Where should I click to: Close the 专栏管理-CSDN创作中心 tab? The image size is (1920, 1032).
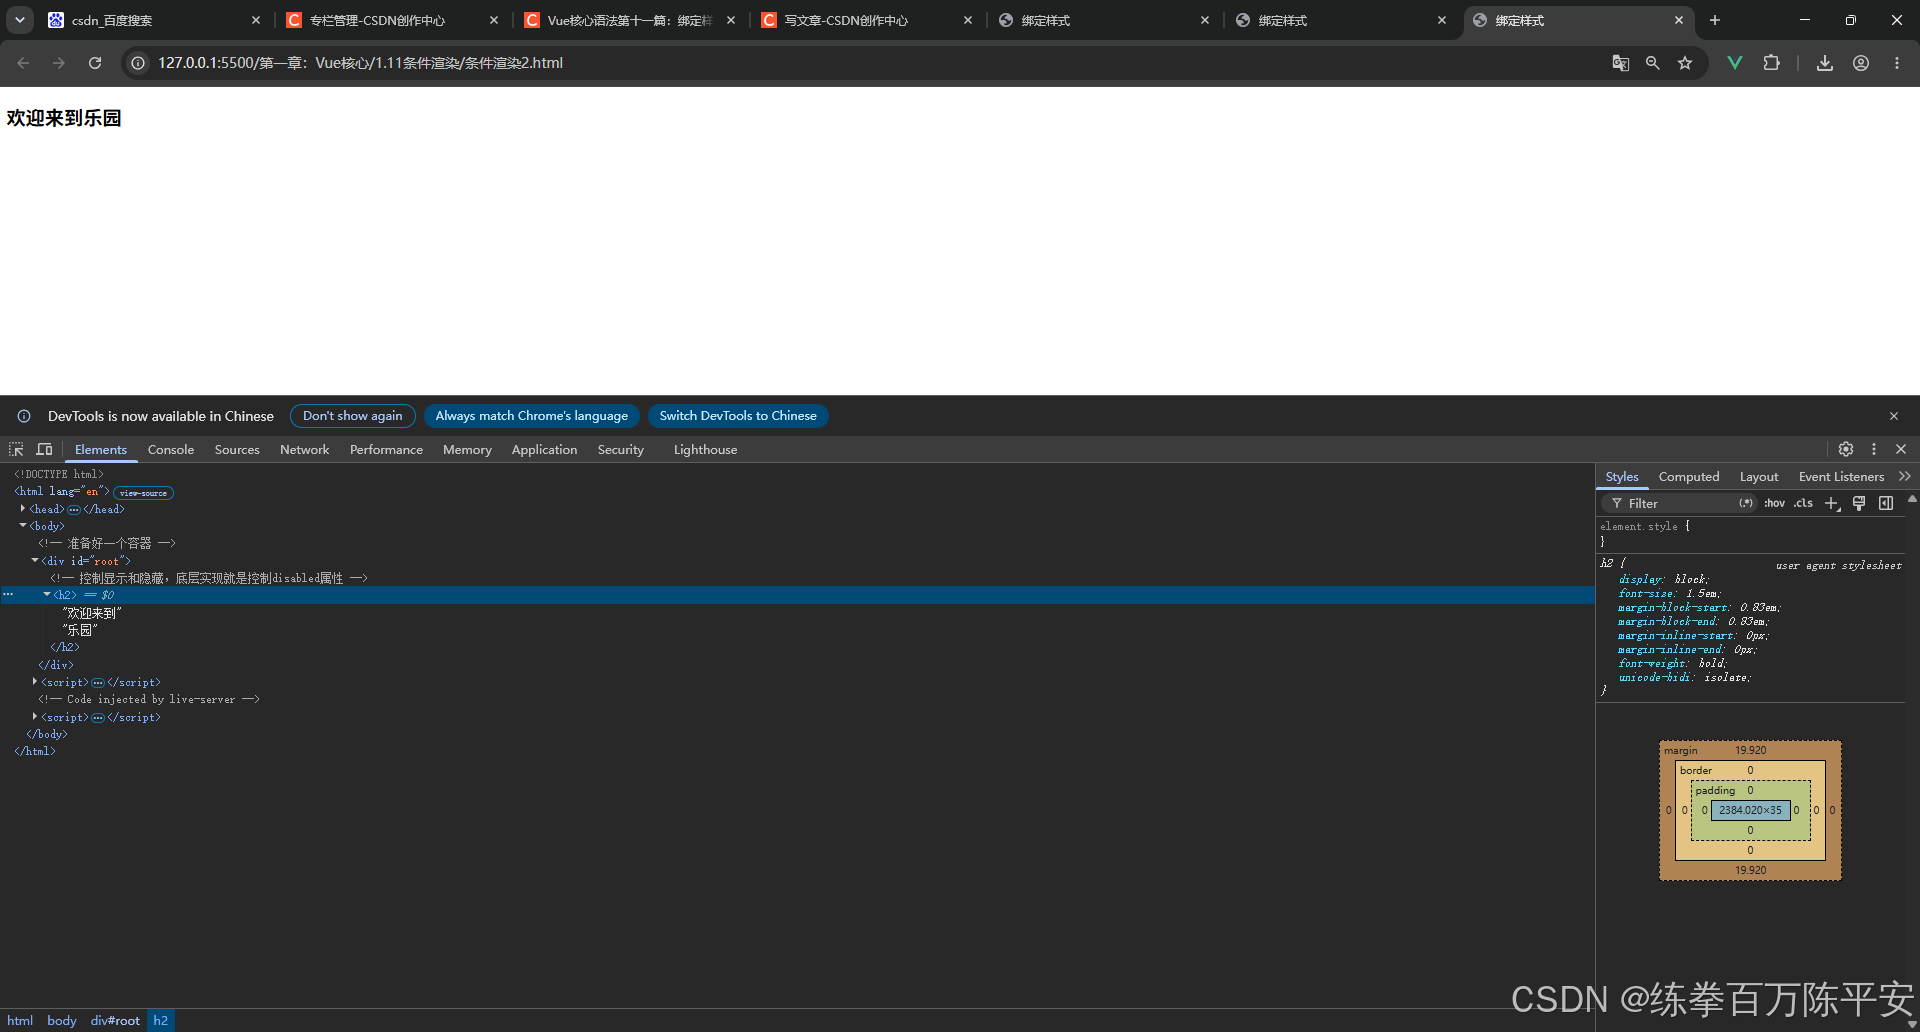(x=494, y=20)
